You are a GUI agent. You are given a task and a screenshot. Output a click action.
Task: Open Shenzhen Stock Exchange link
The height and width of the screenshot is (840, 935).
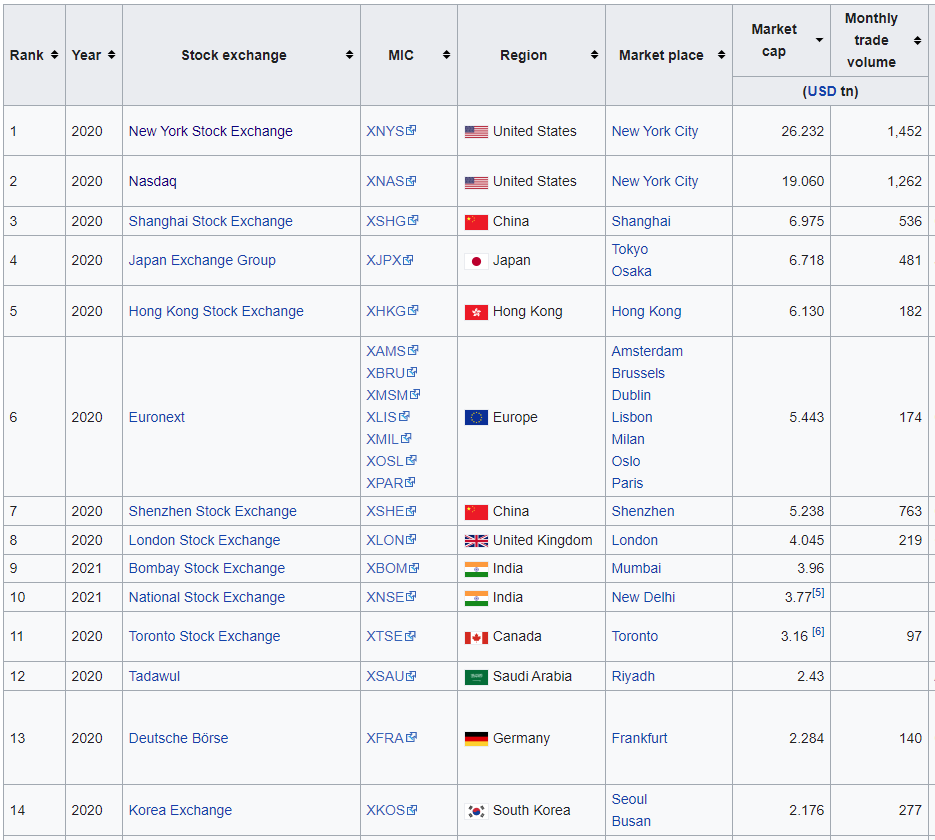click(212, 512)
